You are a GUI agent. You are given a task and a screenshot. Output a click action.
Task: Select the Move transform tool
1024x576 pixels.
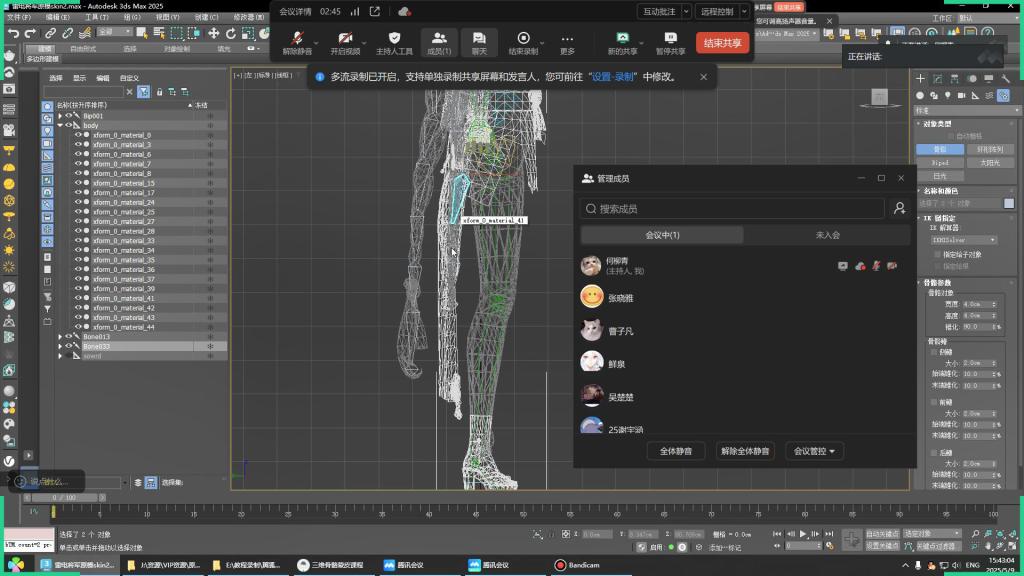(214, 33)
